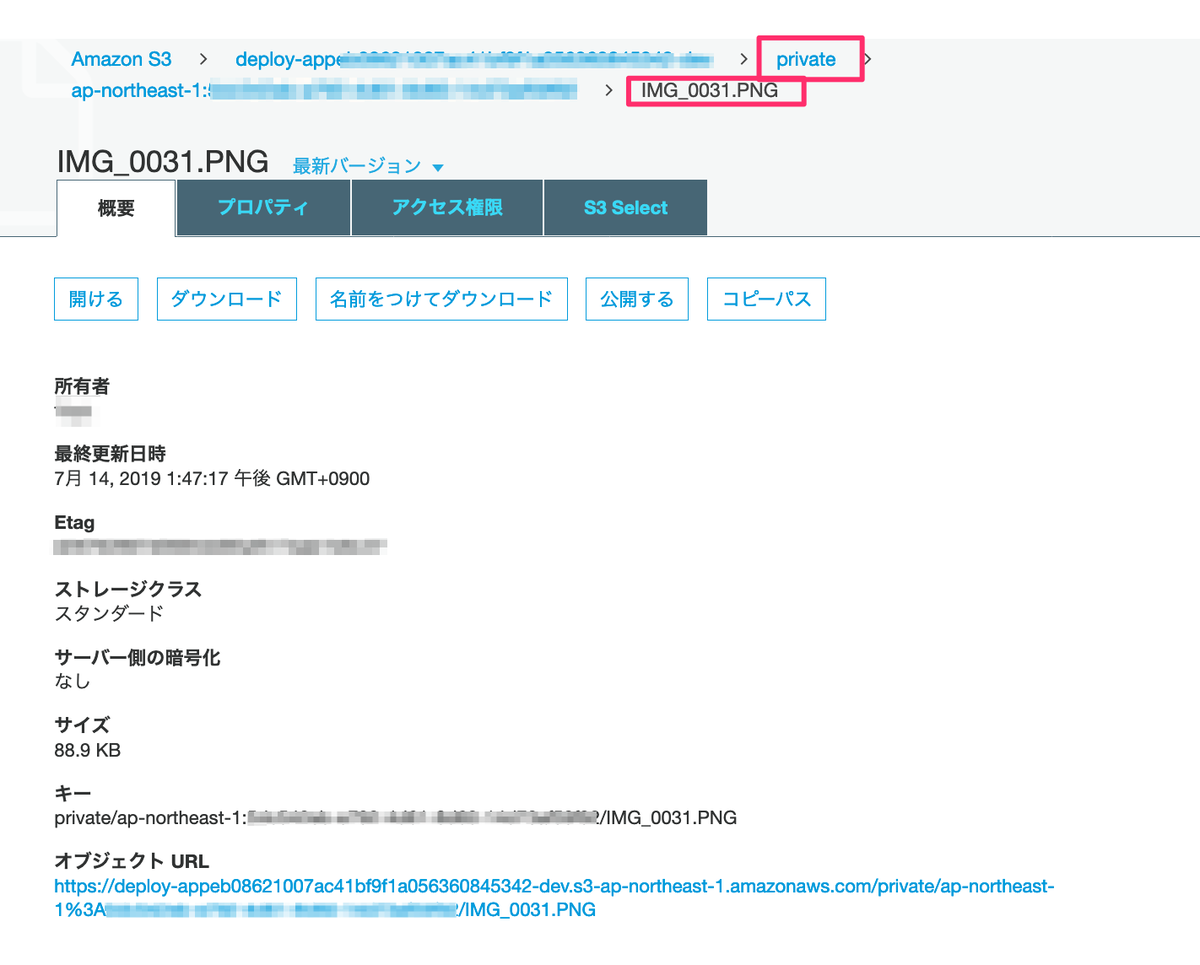The height and width of the screenshot is (965, 1200).
Task: Click the 最終更新日時 label
Action: coord(110,455)
